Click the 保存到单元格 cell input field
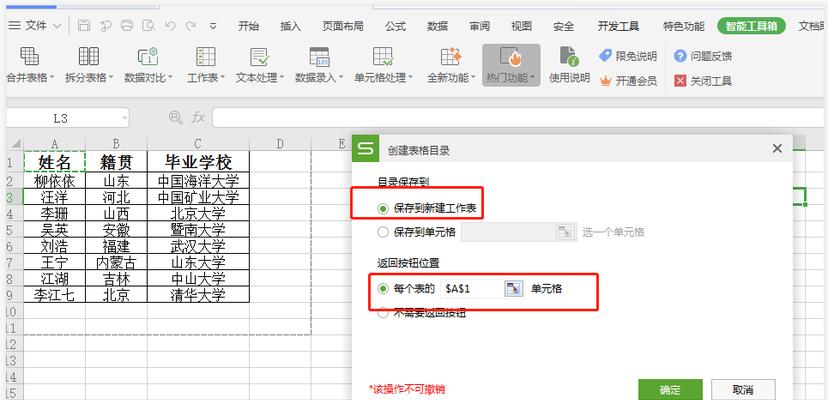 [x=509, y=232]
